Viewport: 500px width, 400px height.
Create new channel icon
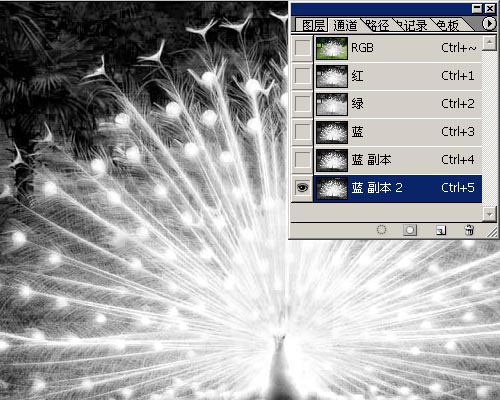coord(441,230)
